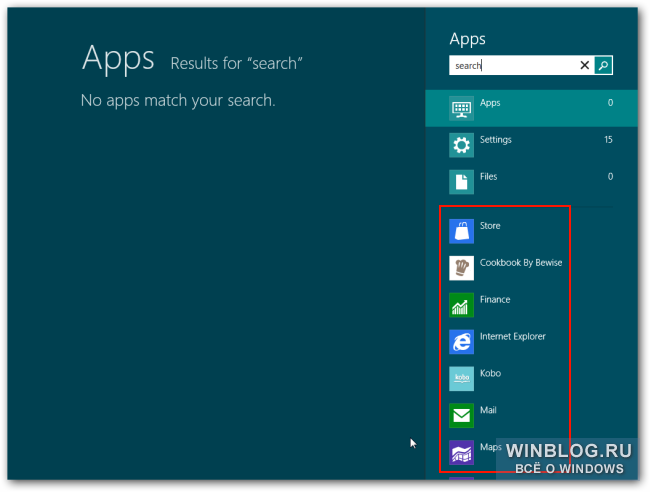Click the Settings result count 15
The height and width of the screenshot is (492, 650).
[608, 140]
